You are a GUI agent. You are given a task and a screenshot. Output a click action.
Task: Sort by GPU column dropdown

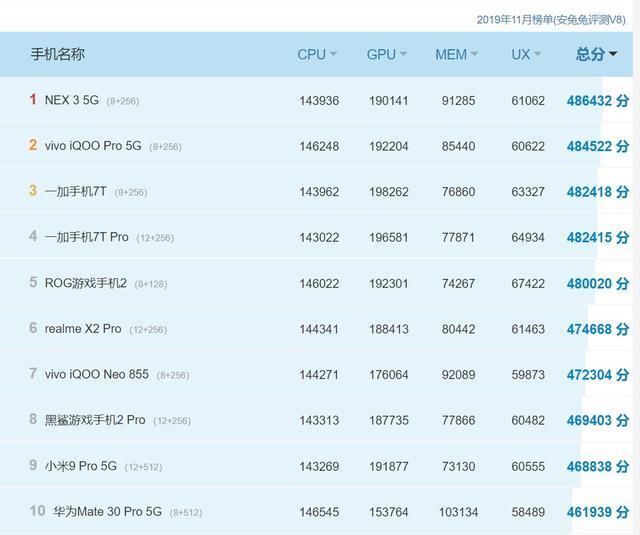(387, 54)
